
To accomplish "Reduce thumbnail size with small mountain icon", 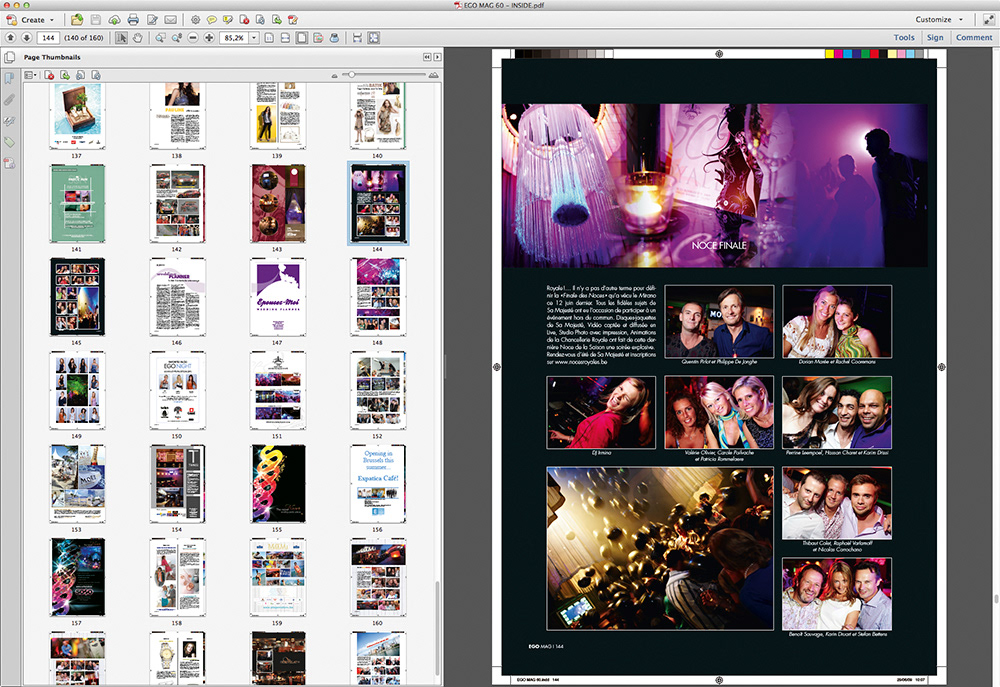I will 334,76.
